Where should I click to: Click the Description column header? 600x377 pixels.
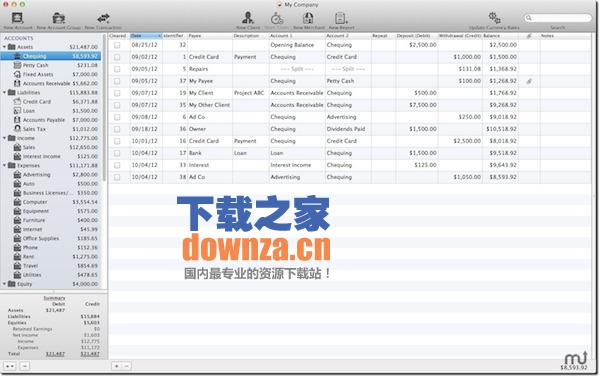pos(251,36)
